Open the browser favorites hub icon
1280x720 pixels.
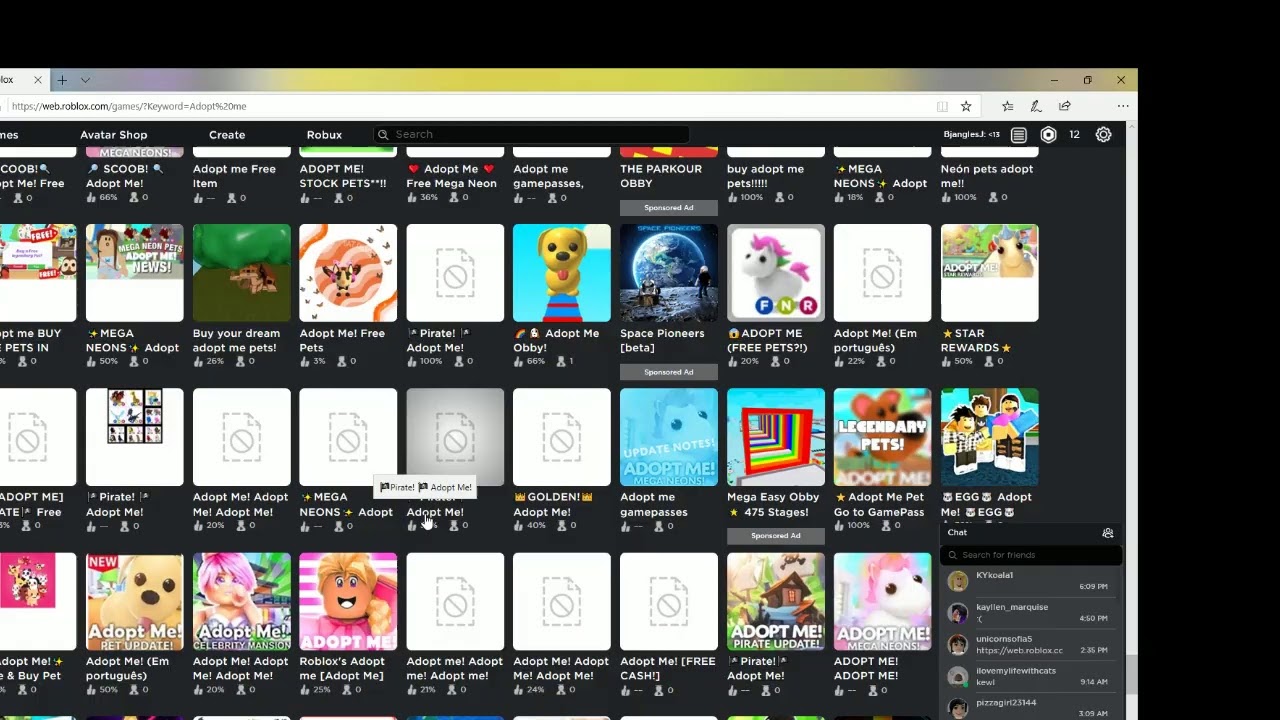(x=1007, y=106)
